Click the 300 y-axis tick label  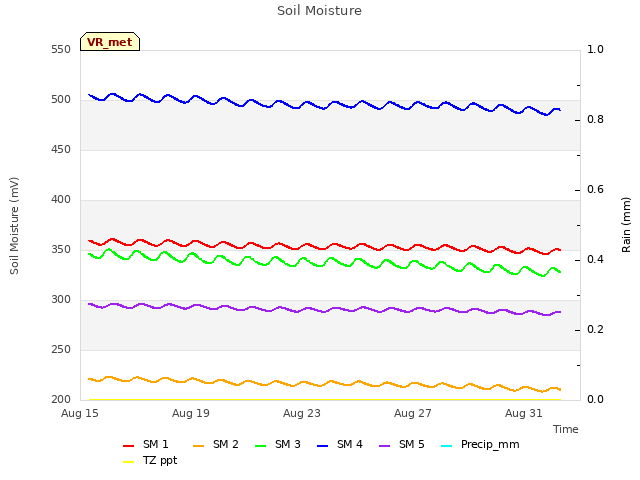coord(61,300)
